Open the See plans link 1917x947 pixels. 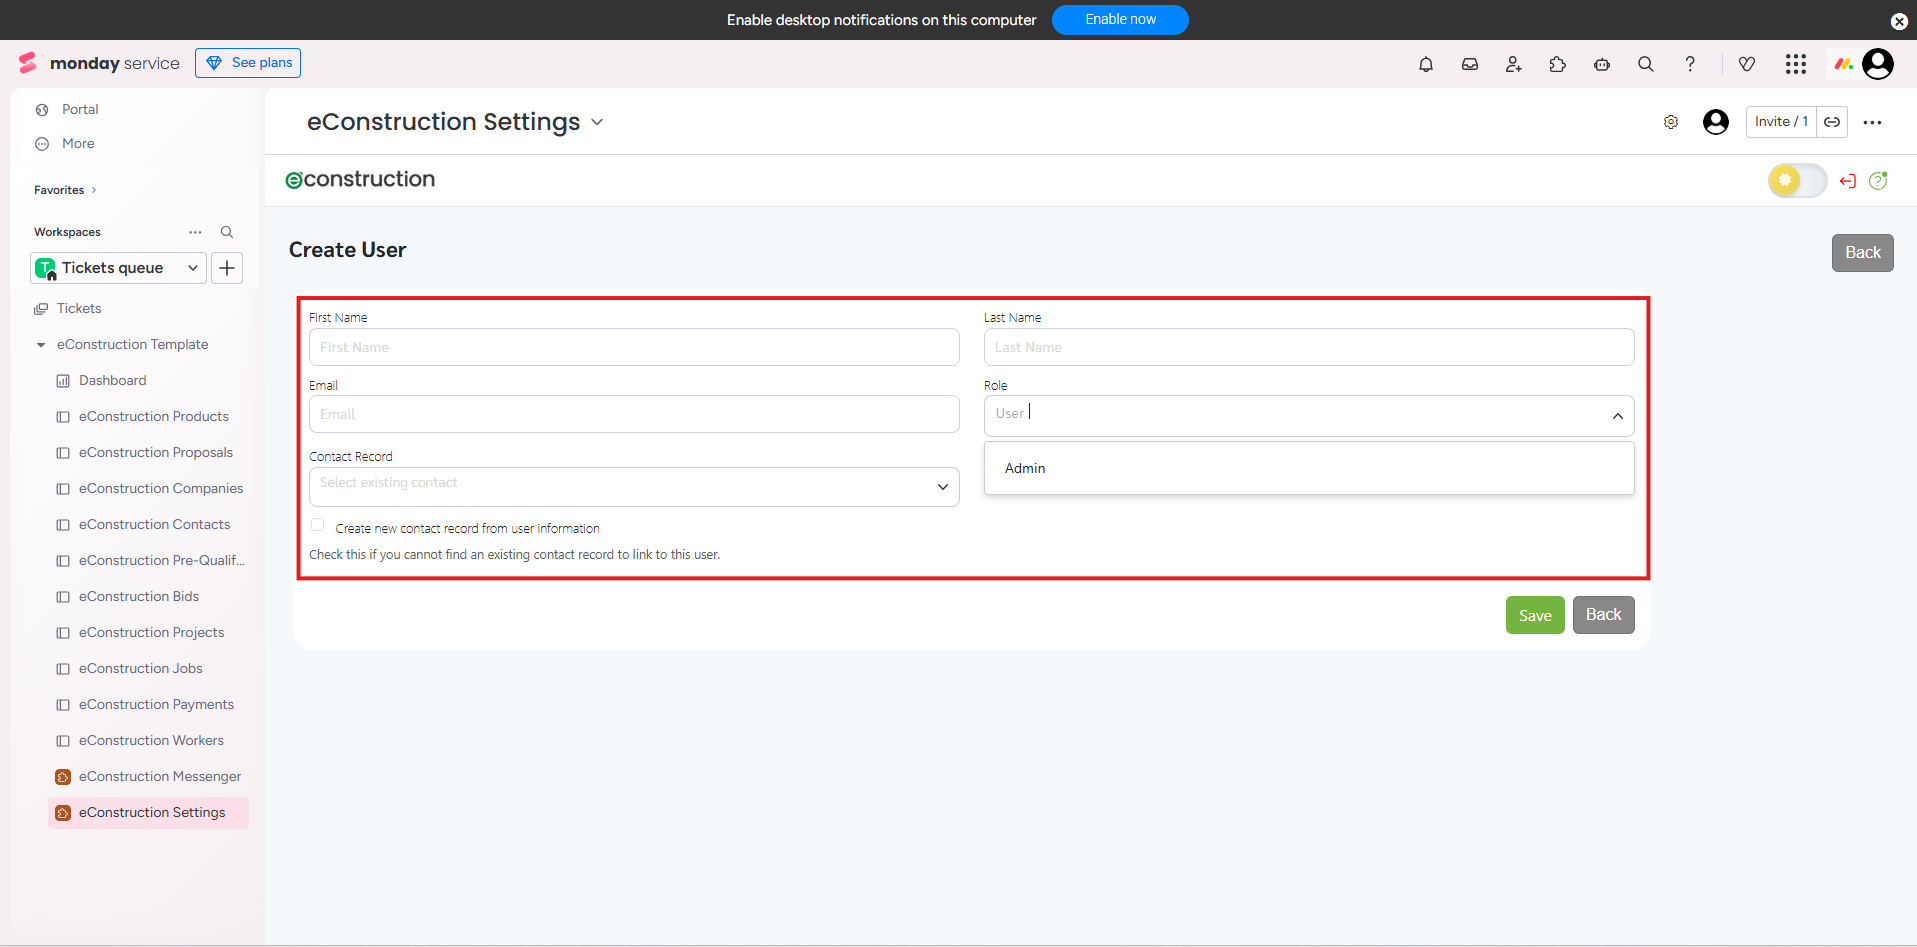coord(248,63)
